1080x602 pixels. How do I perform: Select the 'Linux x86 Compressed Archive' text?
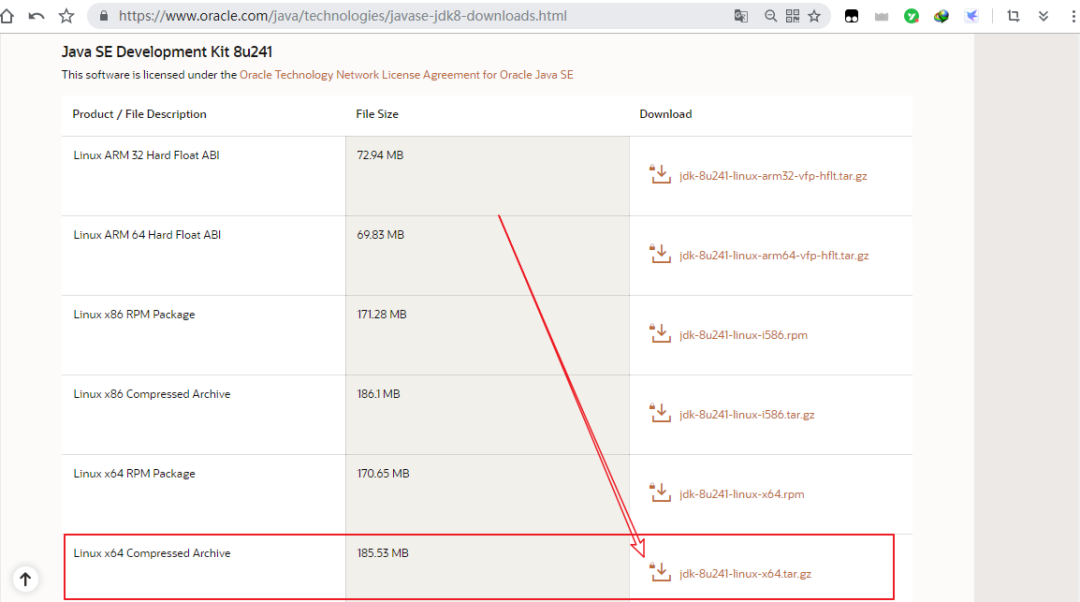pyautogui.click(x=152, y=394)
